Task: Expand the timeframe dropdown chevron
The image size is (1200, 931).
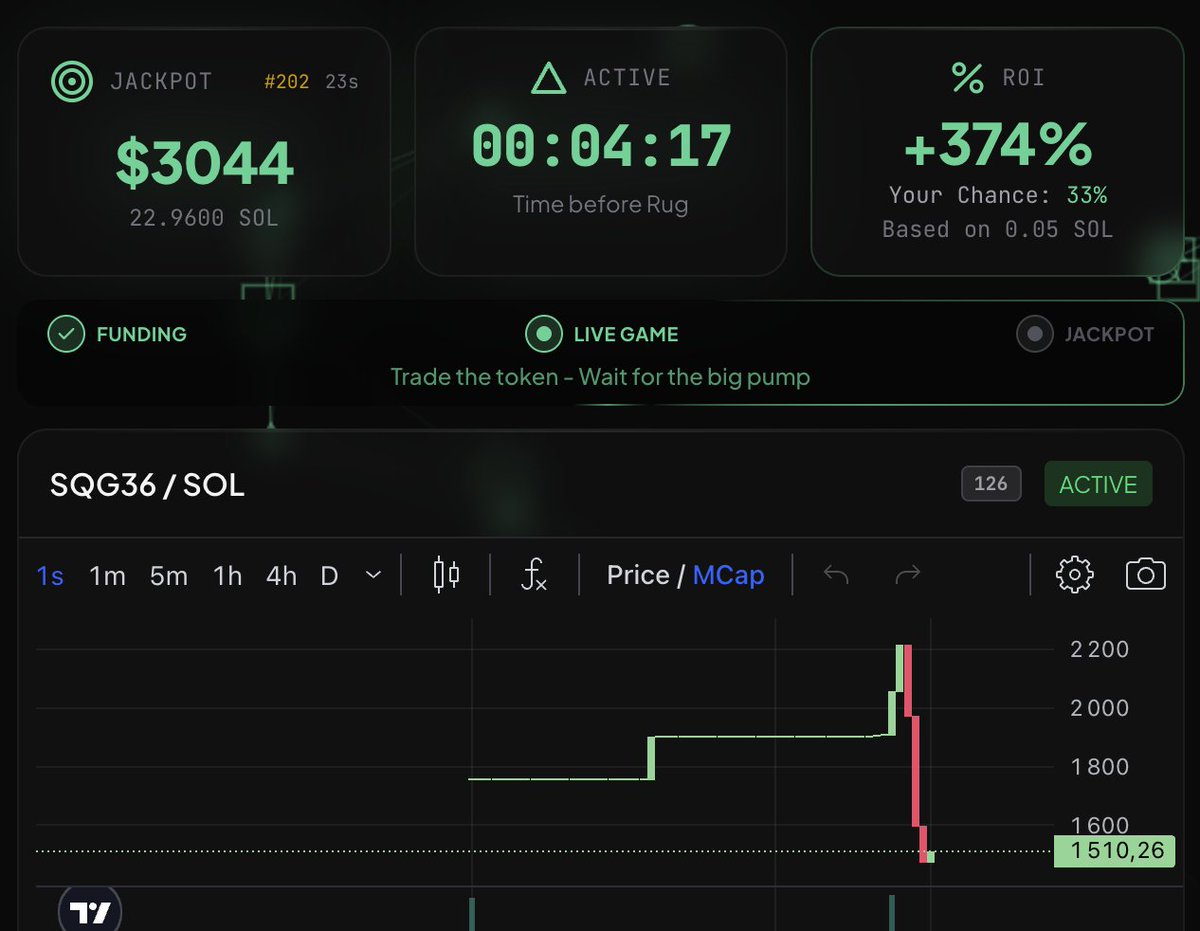Action: click(x=373, y=575)
